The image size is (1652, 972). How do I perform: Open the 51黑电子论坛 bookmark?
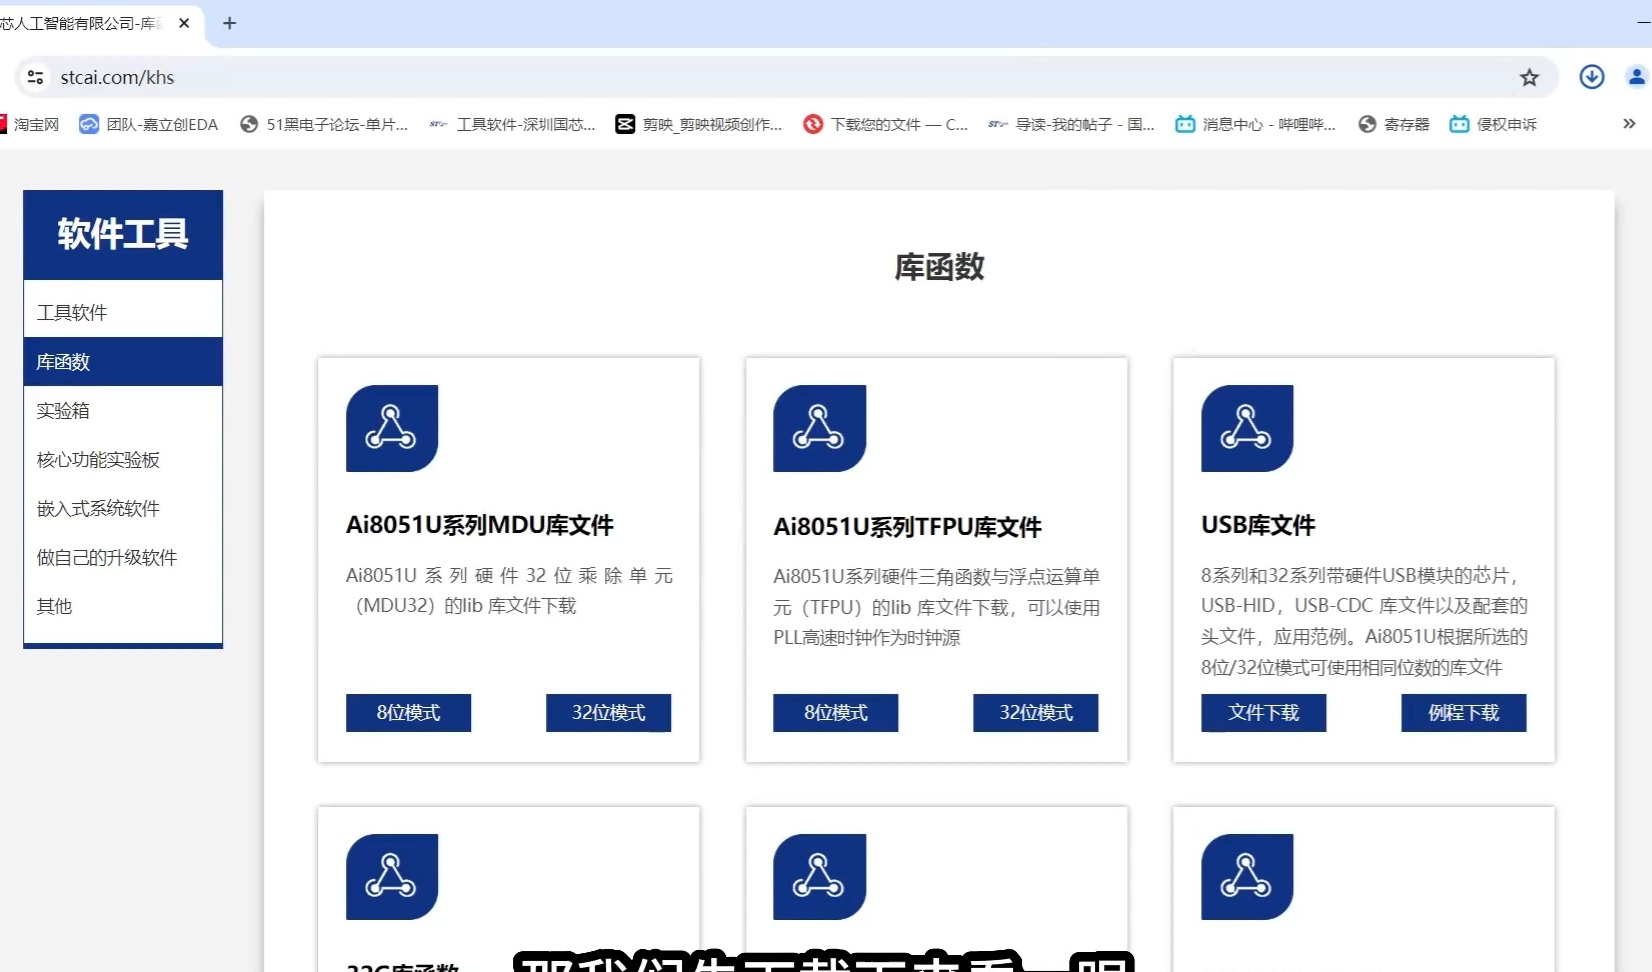(324, 124)
